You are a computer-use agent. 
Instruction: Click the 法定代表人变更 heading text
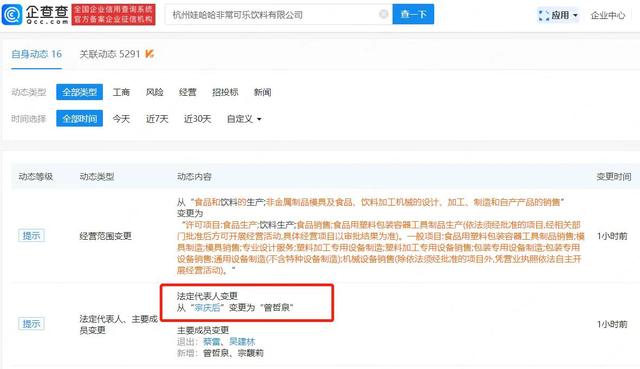(x=207, y=296)
